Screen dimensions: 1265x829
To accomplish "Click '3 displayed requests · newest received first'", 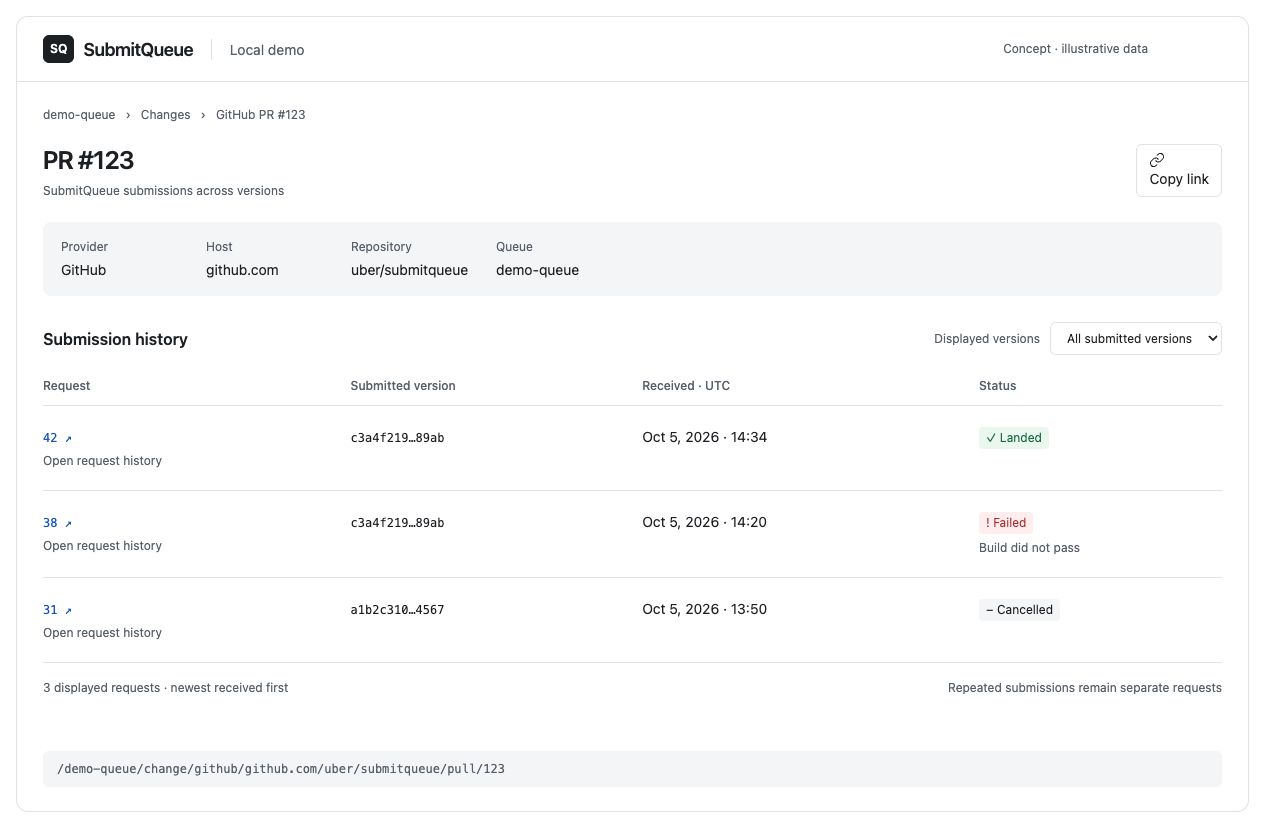I will click(165, 688).
